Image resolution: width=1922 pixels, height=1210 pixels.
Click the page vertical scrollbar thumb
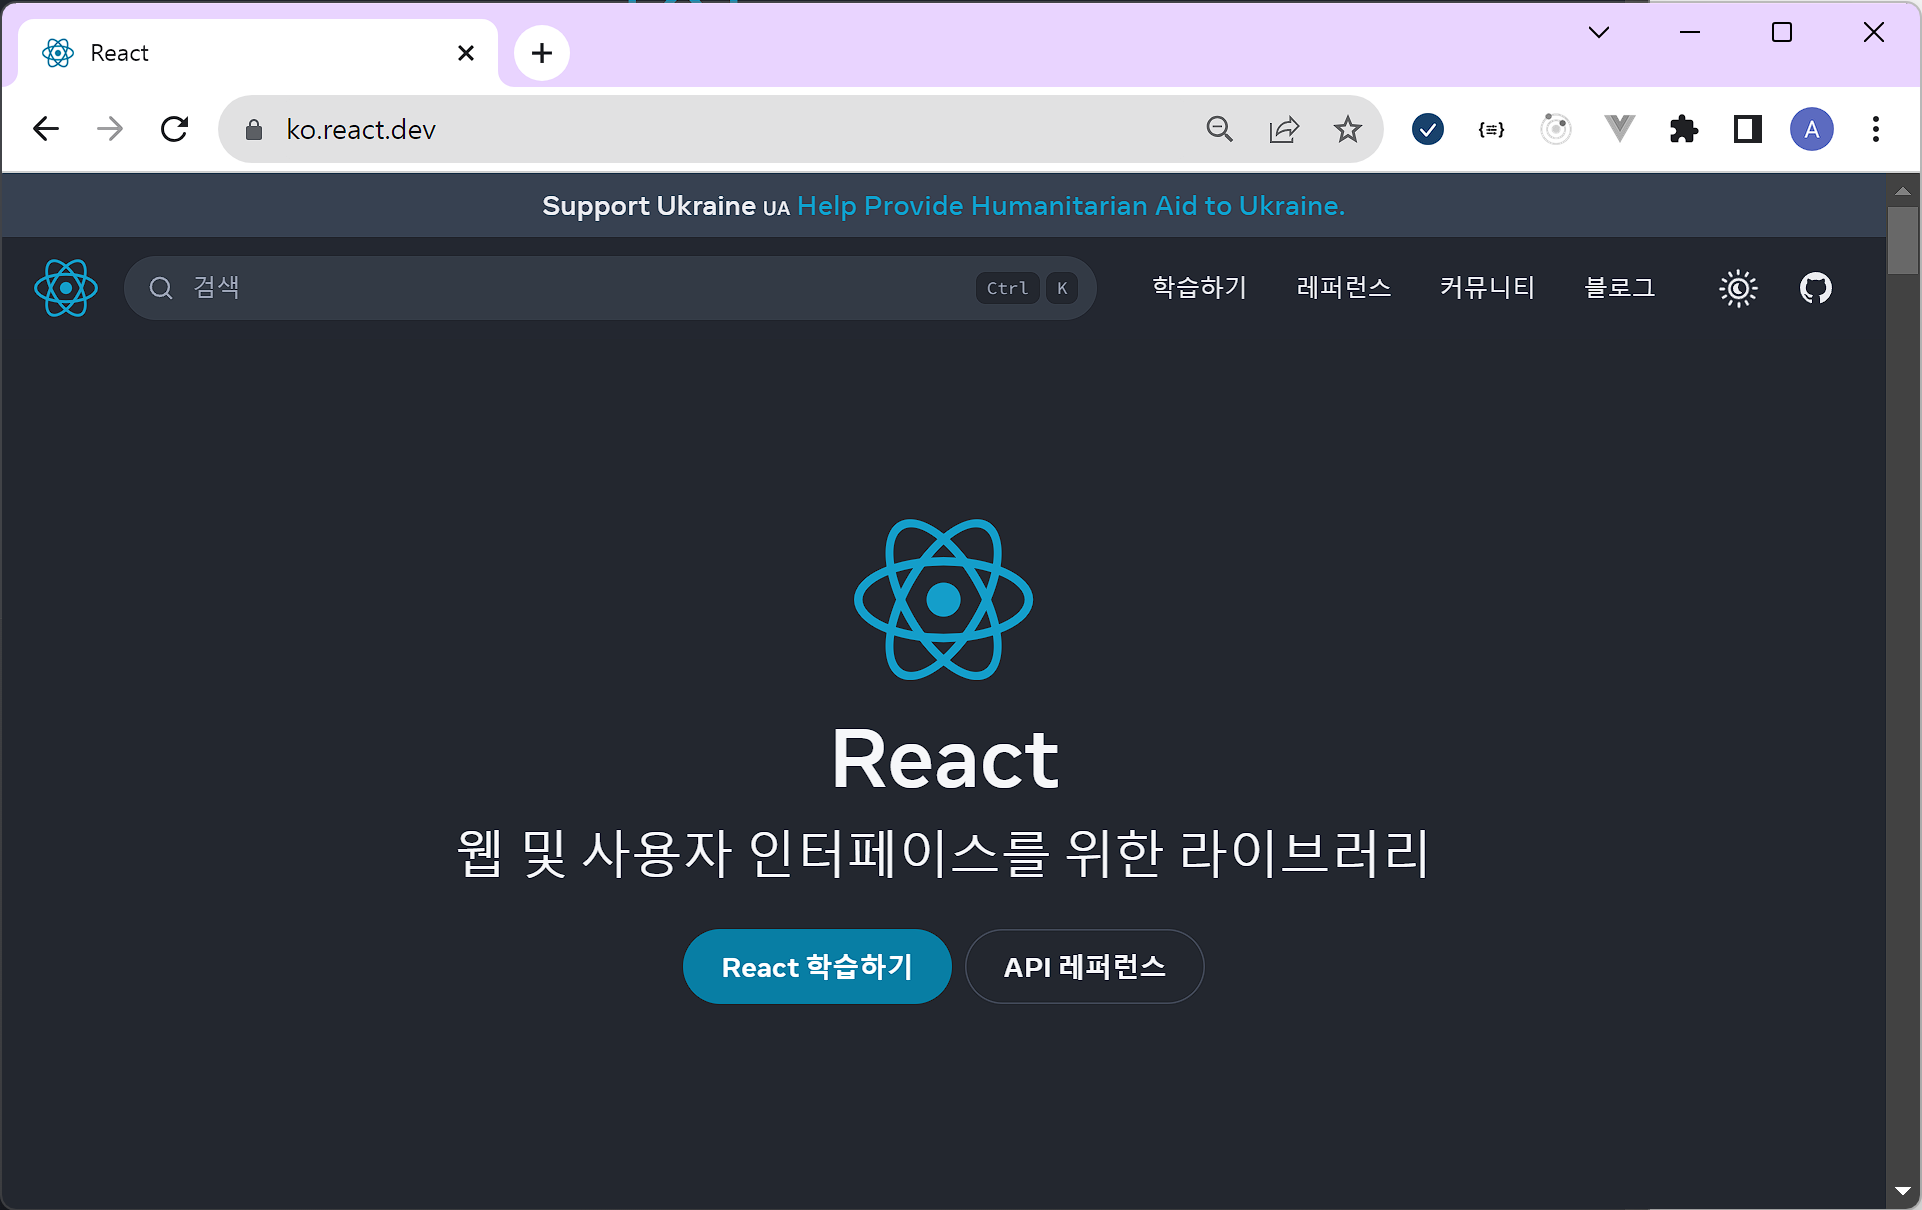(x=1902, y=240)
